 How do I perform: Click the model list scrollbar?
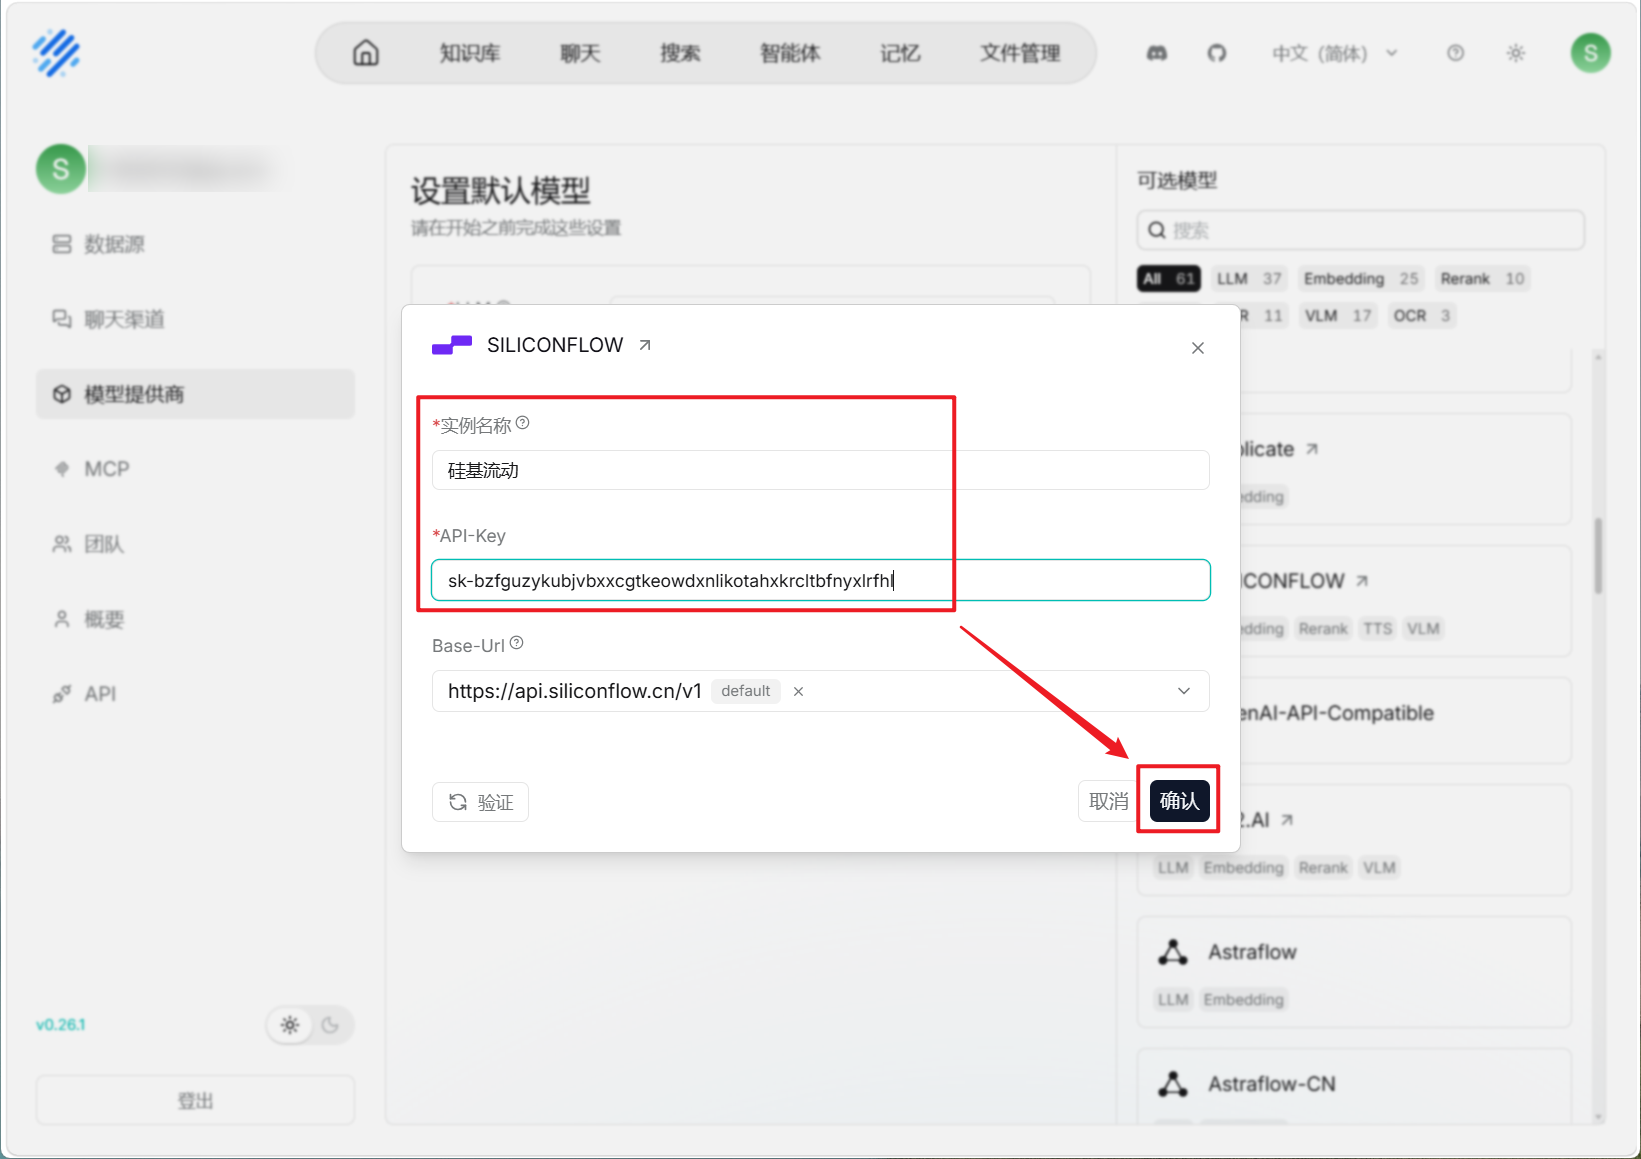pyautogui.click(x=1598, y=555)
